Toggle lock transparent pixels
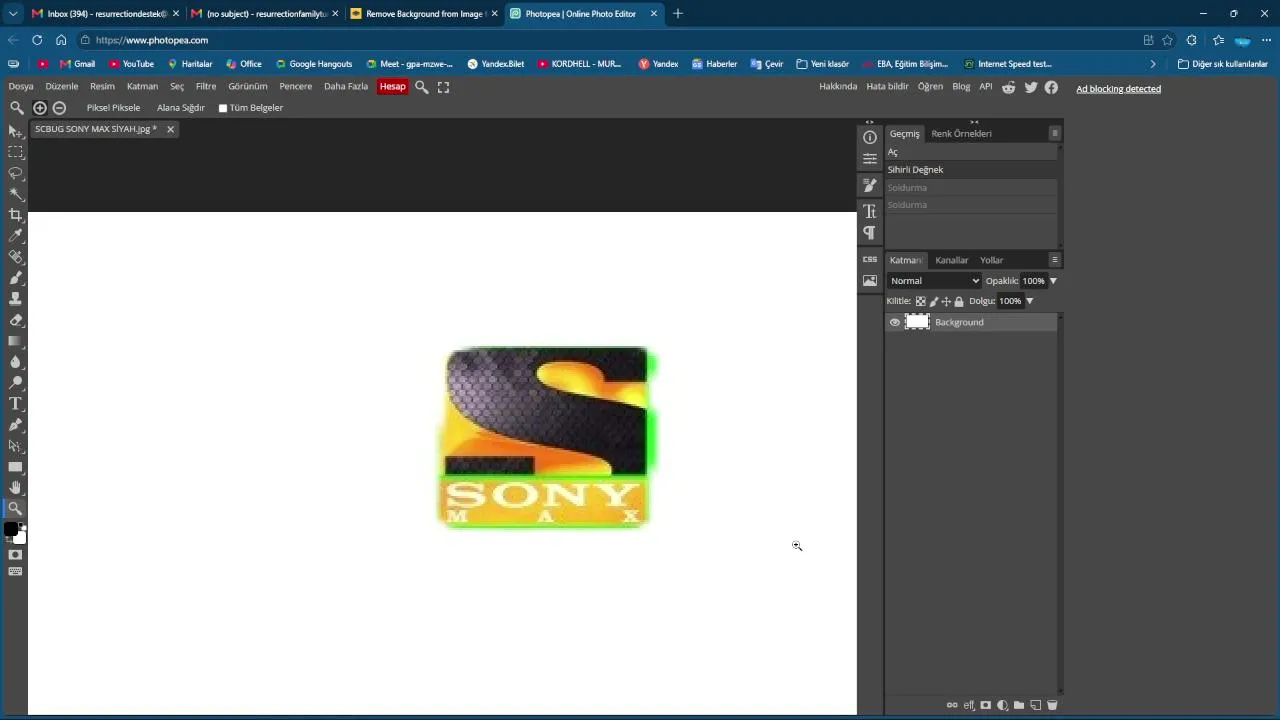1280x720 pixels. tap(921, 301)
